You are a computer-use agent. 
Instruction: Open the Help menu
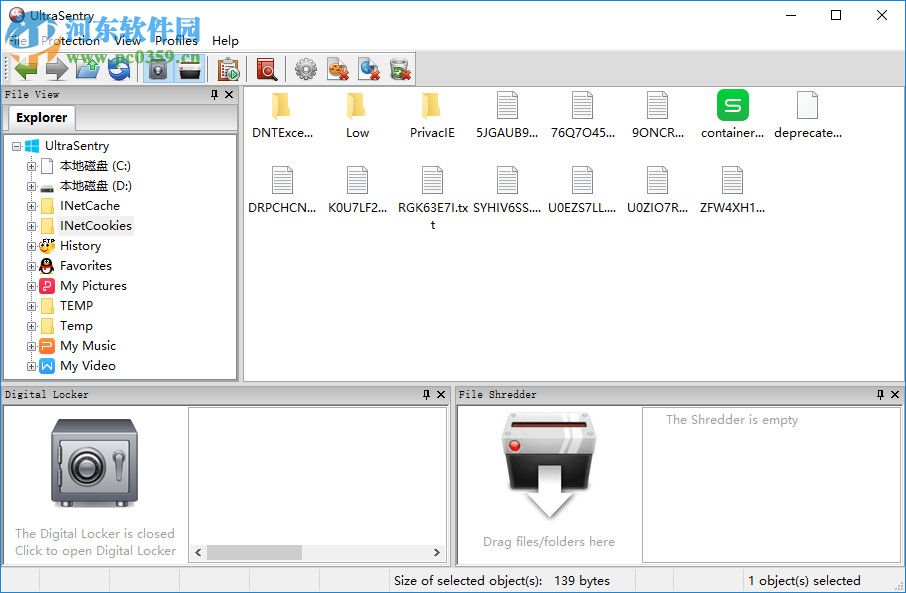coord(225,40)
